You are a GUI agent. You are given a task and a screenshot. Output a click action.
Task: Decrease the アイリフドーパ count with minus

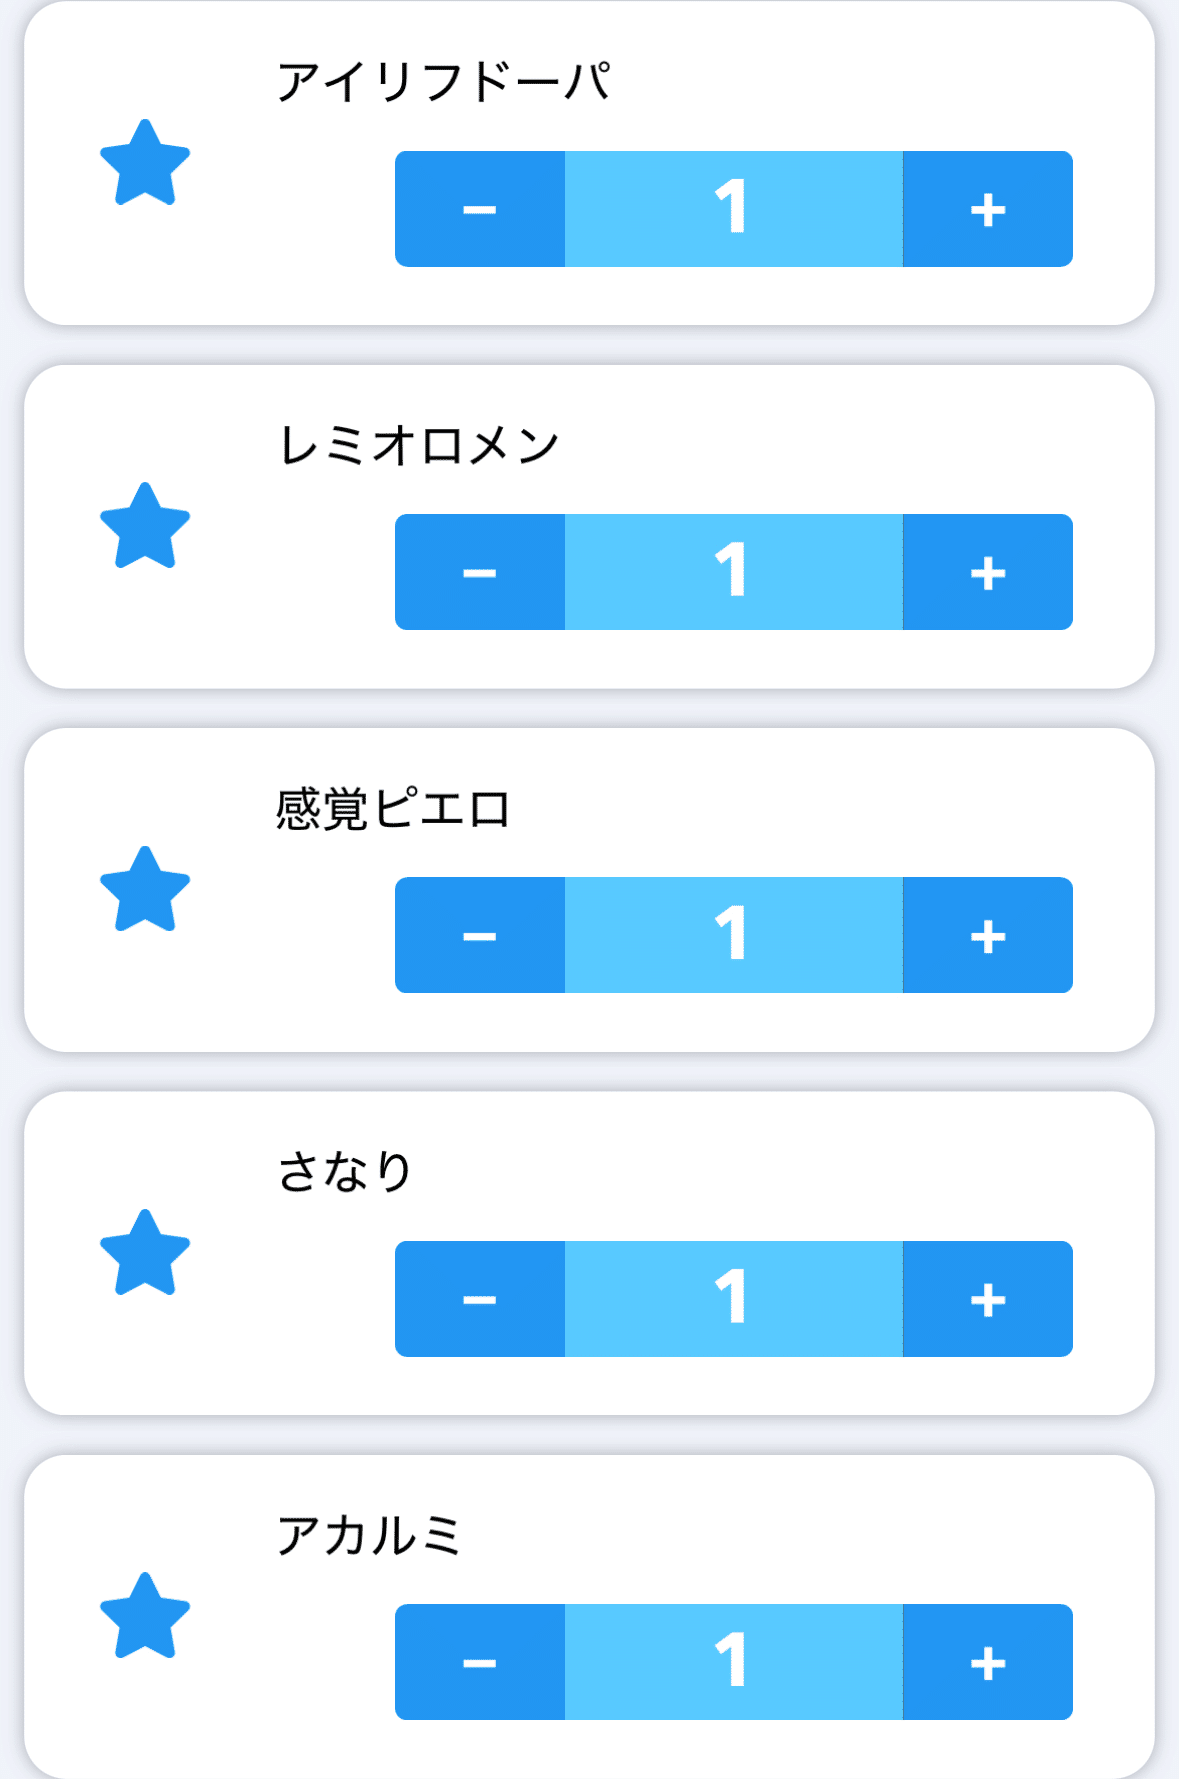click(480, 209)
